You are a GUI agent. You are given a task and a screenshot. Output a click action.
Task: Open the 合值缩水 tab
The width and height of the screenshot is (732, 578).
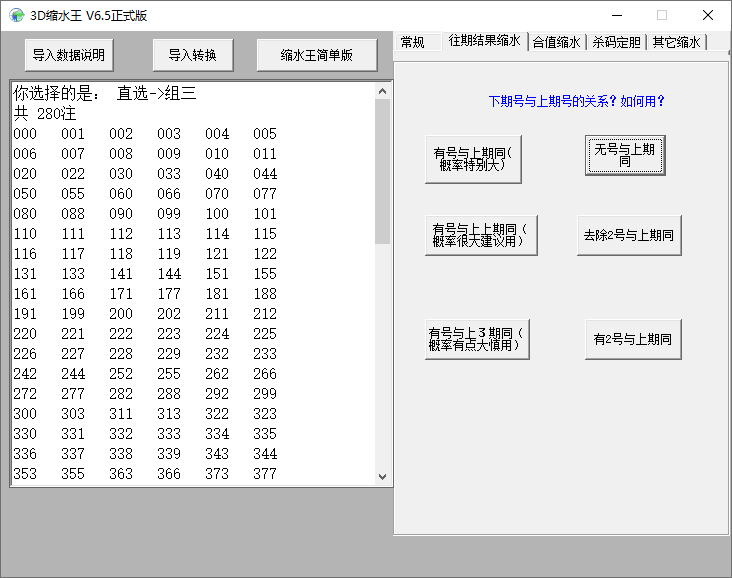[x=557, y=42]
